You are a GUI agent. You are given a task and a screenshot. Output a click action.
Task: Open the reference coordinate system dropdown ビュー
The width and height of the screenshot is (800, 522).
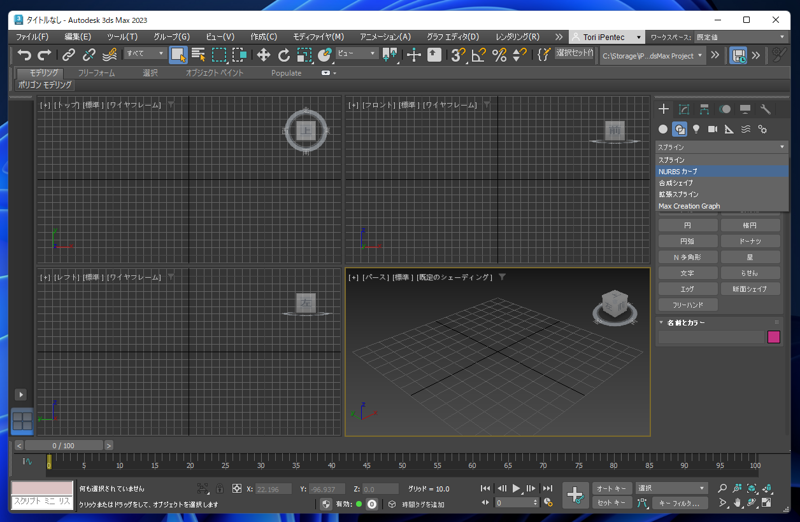click(356, 53)
